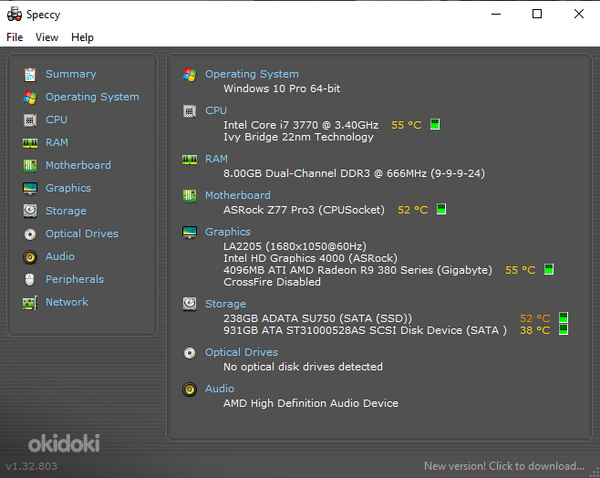Click motherboard temperature indicator icon beside 52 °C
Image resolution: width=600 pixels, height=478 pixels.
pos(441,209)
